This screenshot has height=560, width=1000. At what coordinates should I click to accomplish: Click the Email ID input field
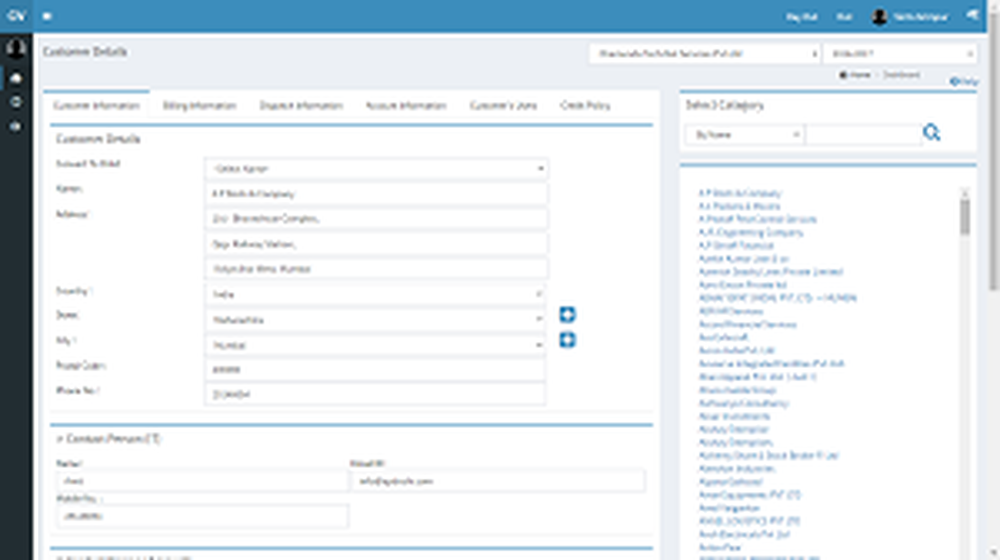pyautogui.click(x=497, y=481)
